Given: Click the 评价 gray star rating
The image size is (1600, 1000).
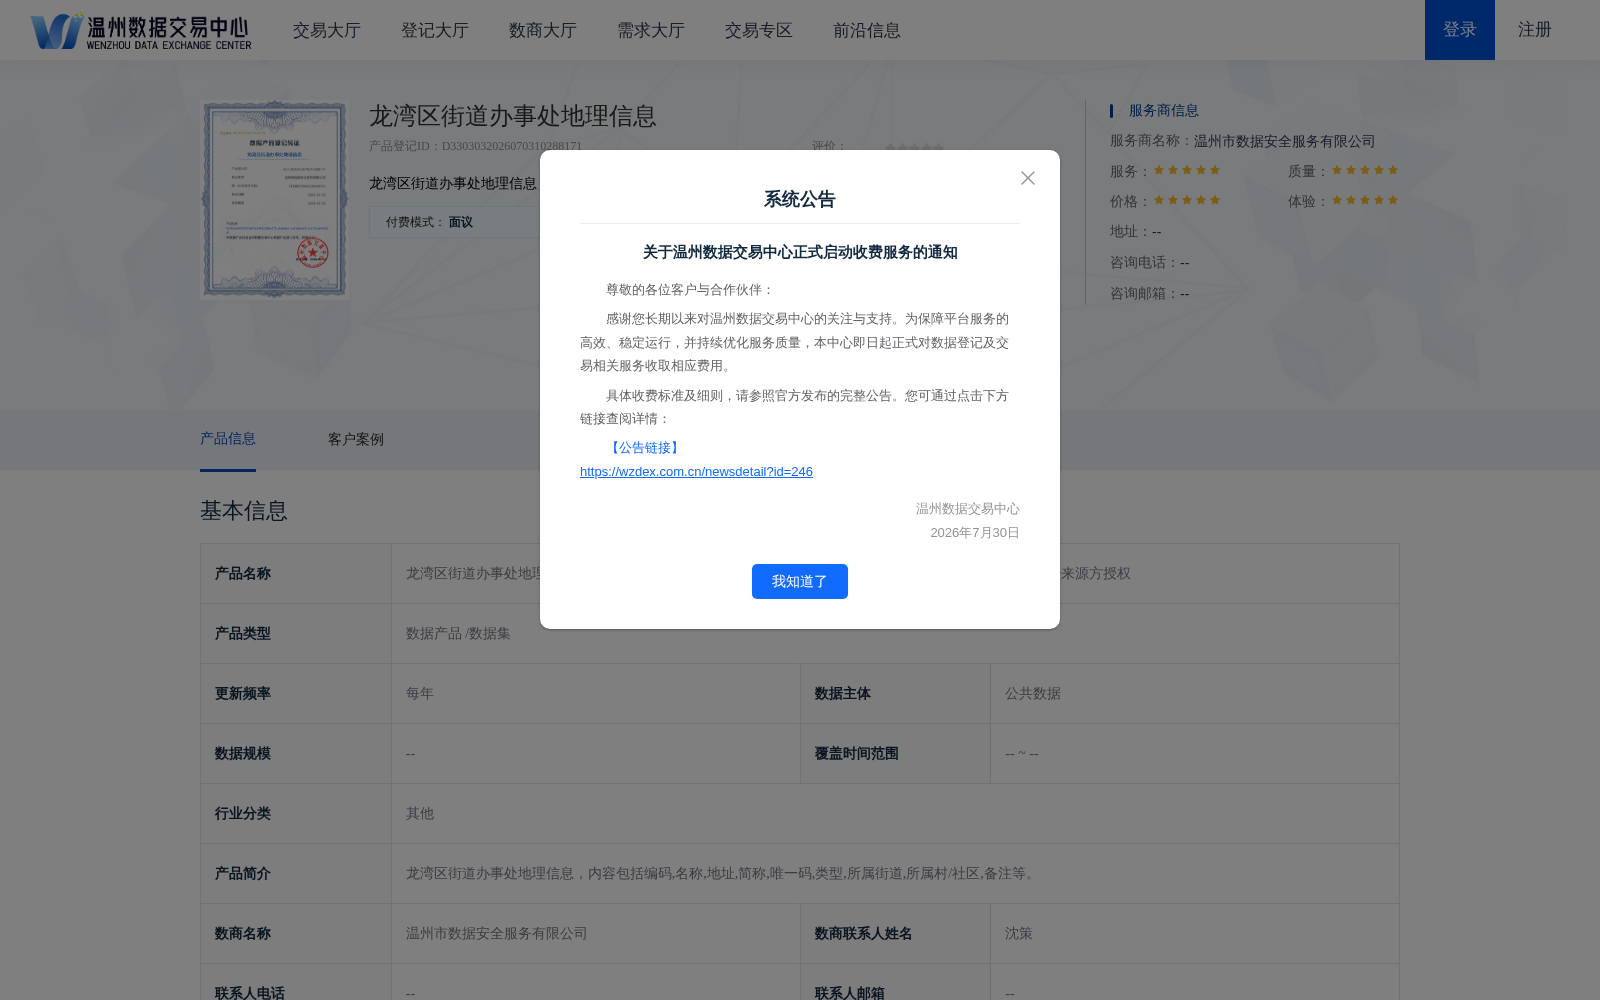Looking at the screenshot, I should (914, 146).
